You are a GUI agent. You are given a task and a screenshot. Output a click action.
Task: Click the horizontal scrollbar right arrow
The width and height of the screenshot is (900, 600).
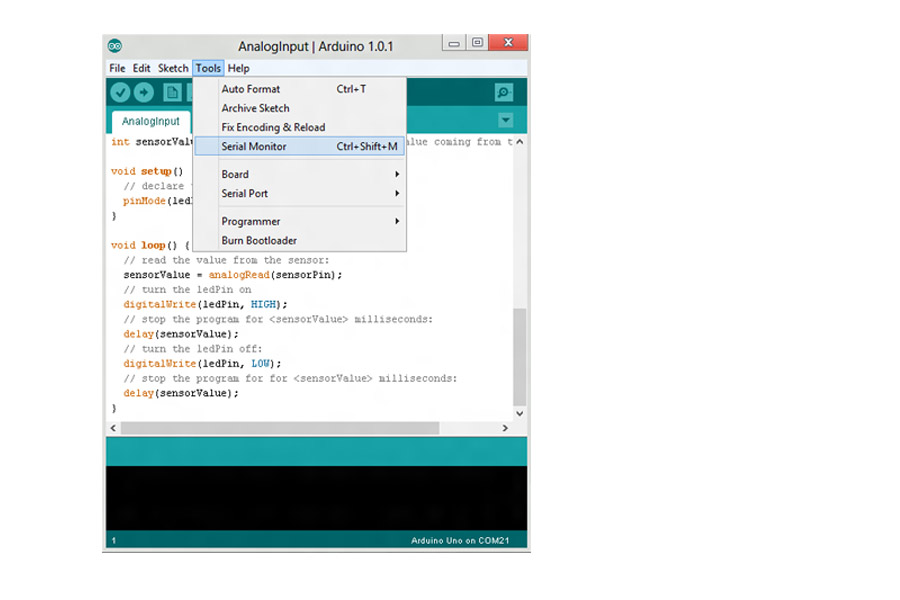[x=505, y=428]
